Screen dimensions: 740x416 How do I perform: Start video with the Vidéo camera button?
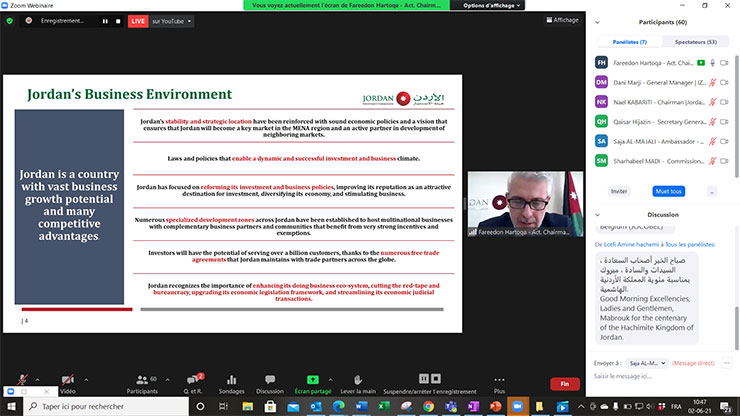67,383
